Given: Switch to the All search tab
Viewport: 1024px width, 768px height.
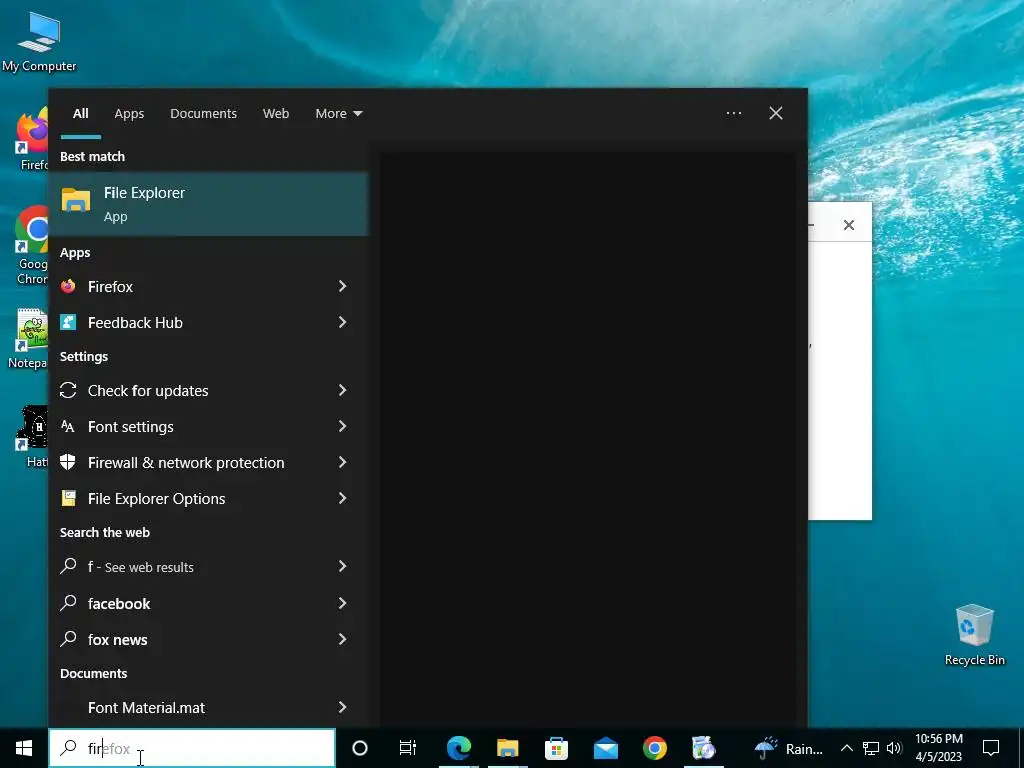Looking at the screenshot, I should 80,114.
